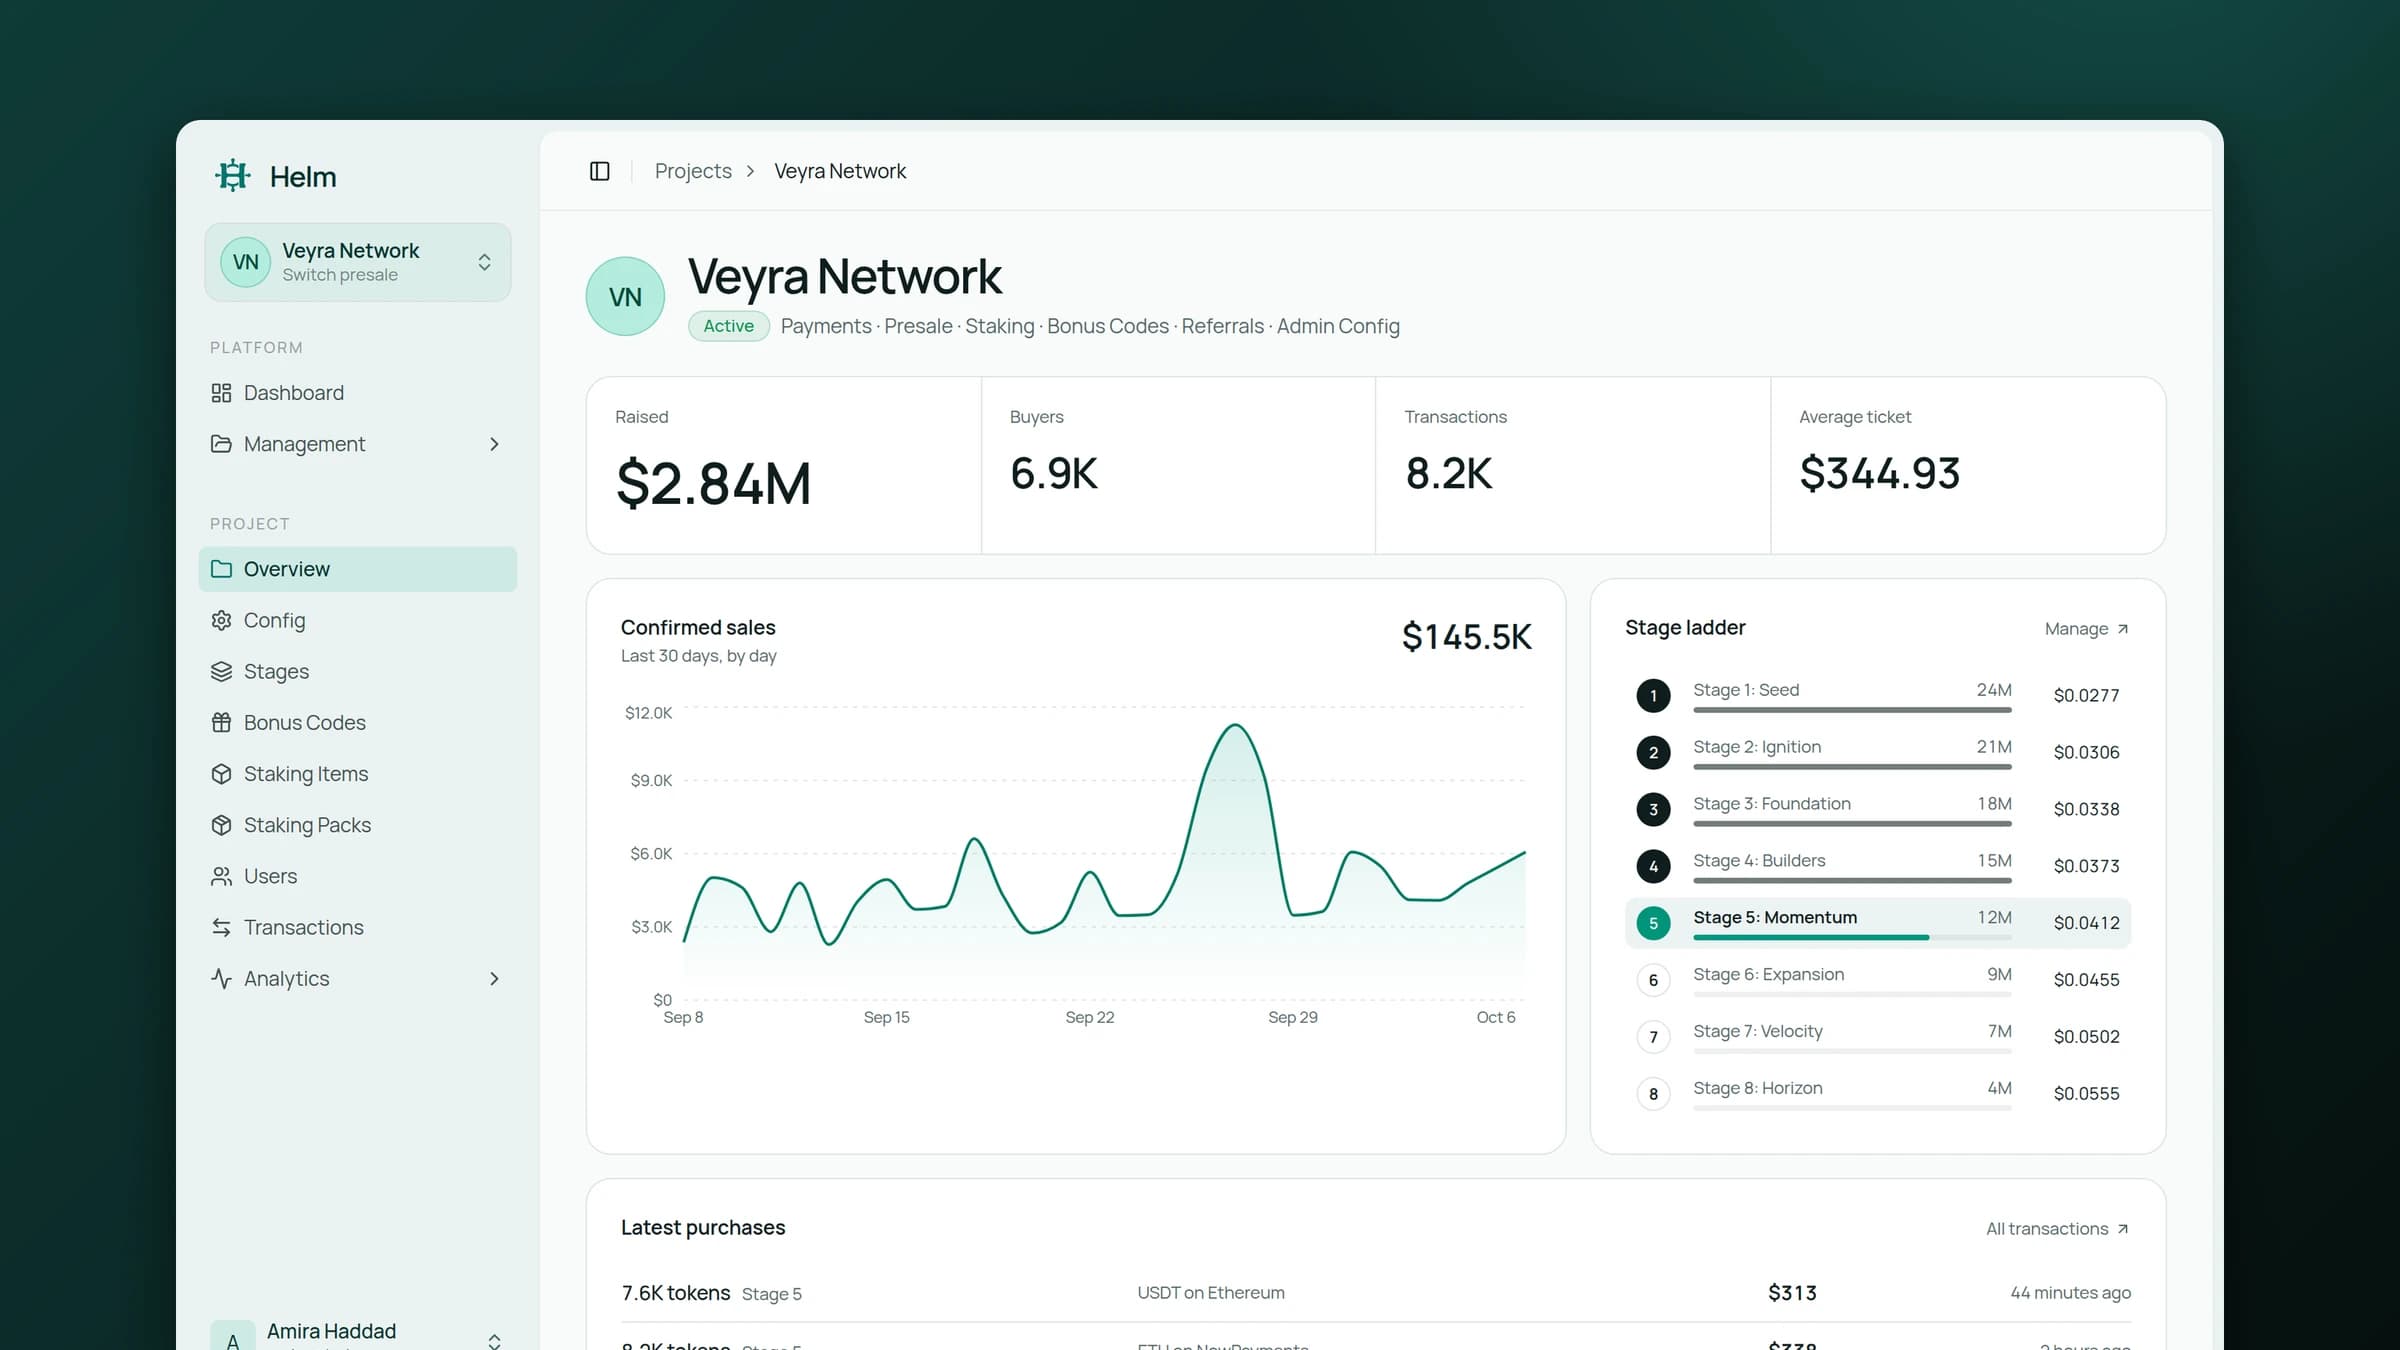This screenshot has height=1350, width=2400.
Task: Click the Config gear icon
Action: [221, 620]
